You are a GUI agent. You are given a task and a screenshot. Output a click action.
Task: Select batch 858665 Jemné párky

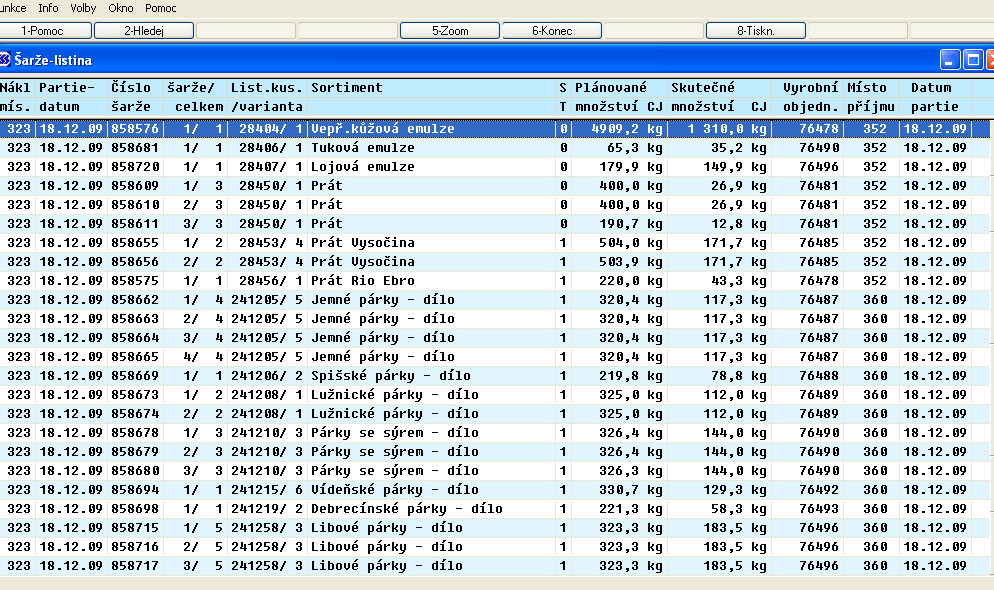494,357
